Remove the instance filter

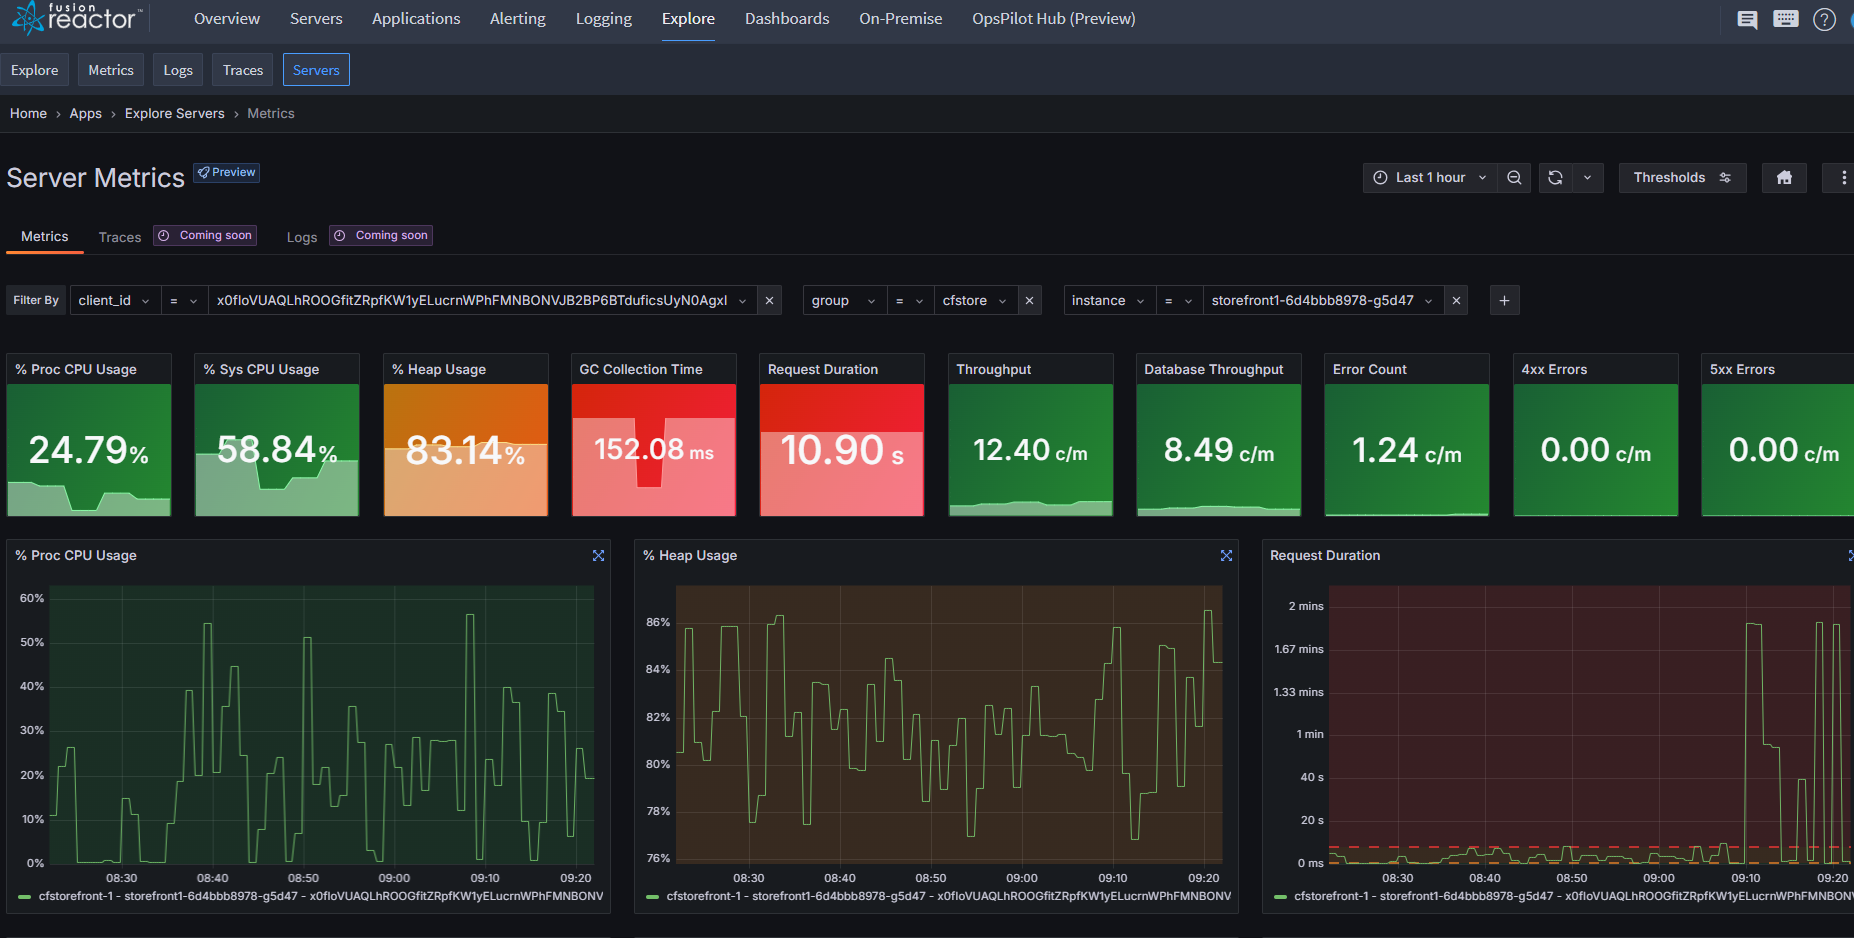point(1456,301)
